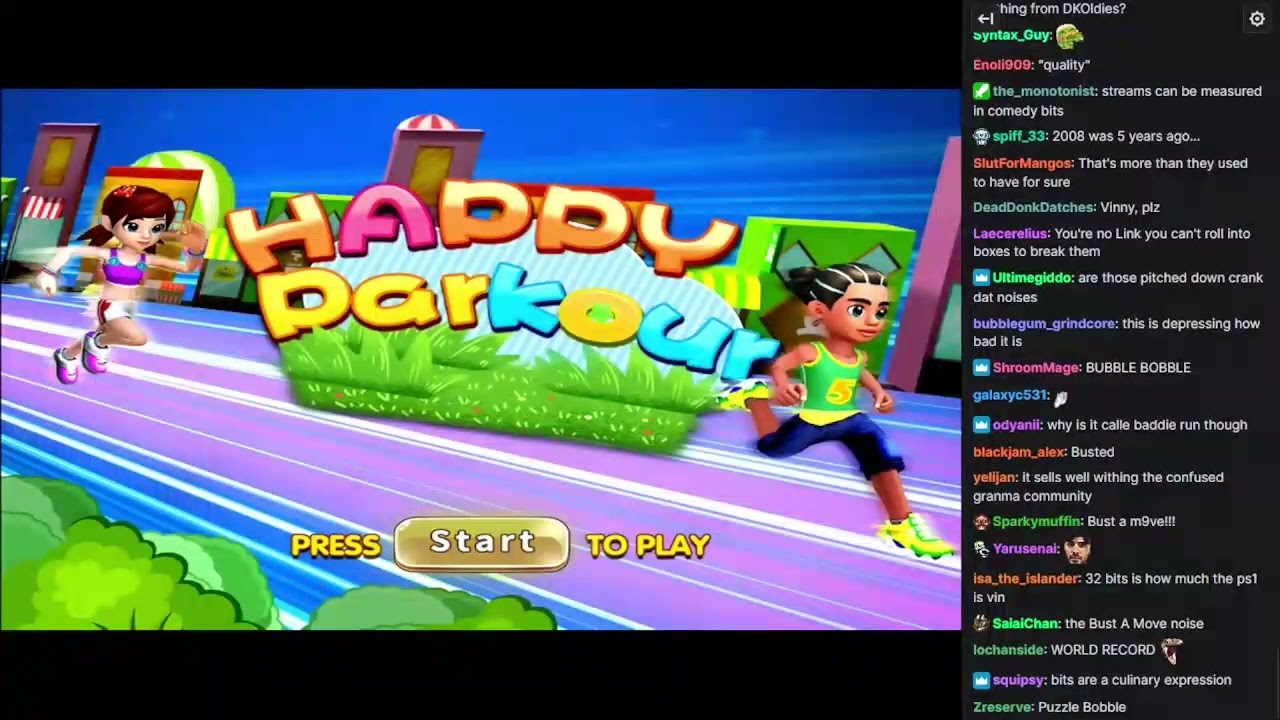Click the message "Bust a m9ve!!!"

[x=1131, y=522]
